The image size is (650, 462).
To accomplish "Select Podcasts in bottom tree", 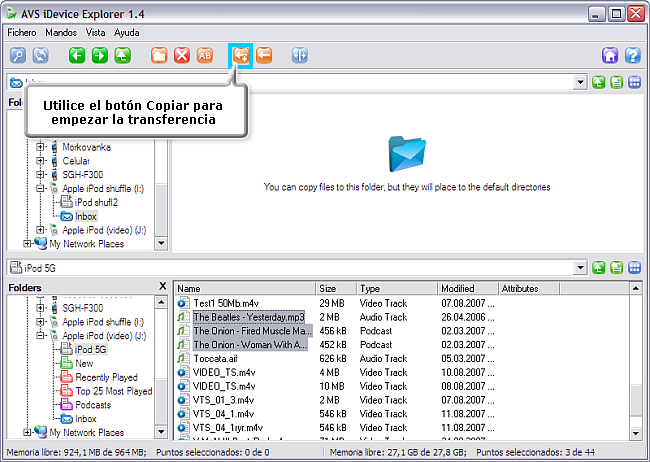I will tap(93, 405).
